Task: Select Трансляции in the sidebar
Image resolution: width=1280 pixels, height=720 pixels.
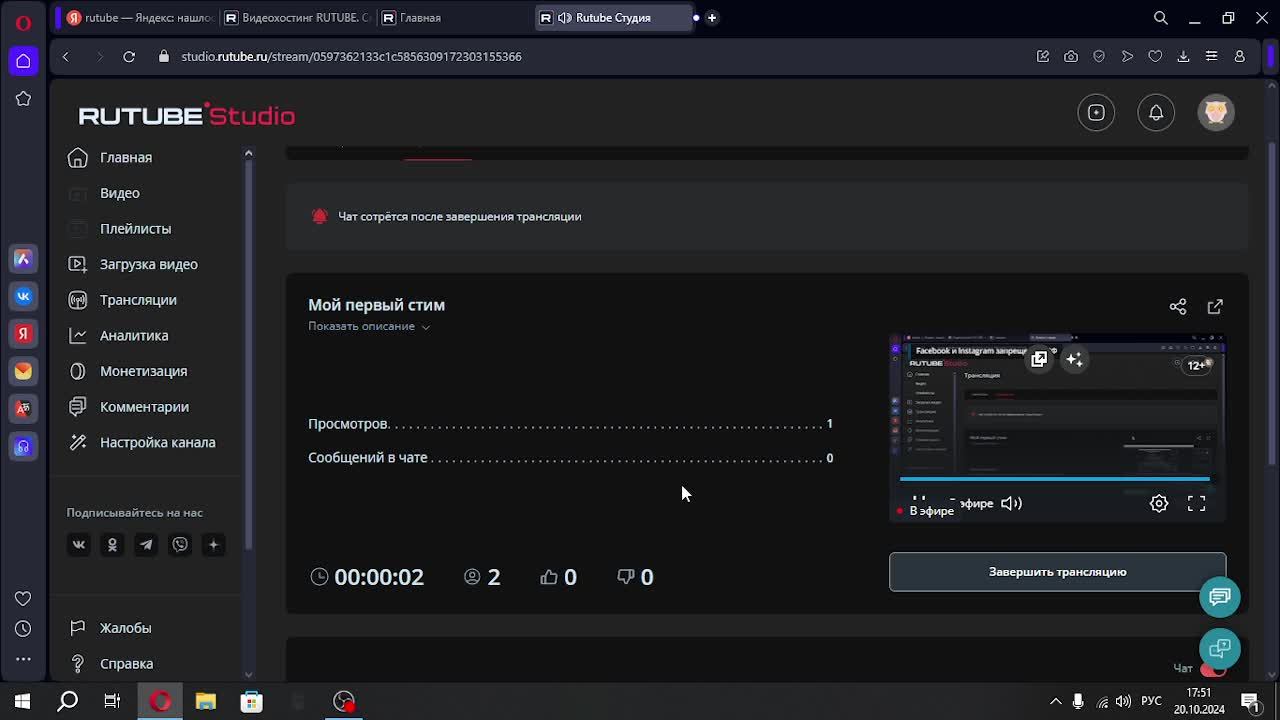Action: tap(122, 300)
